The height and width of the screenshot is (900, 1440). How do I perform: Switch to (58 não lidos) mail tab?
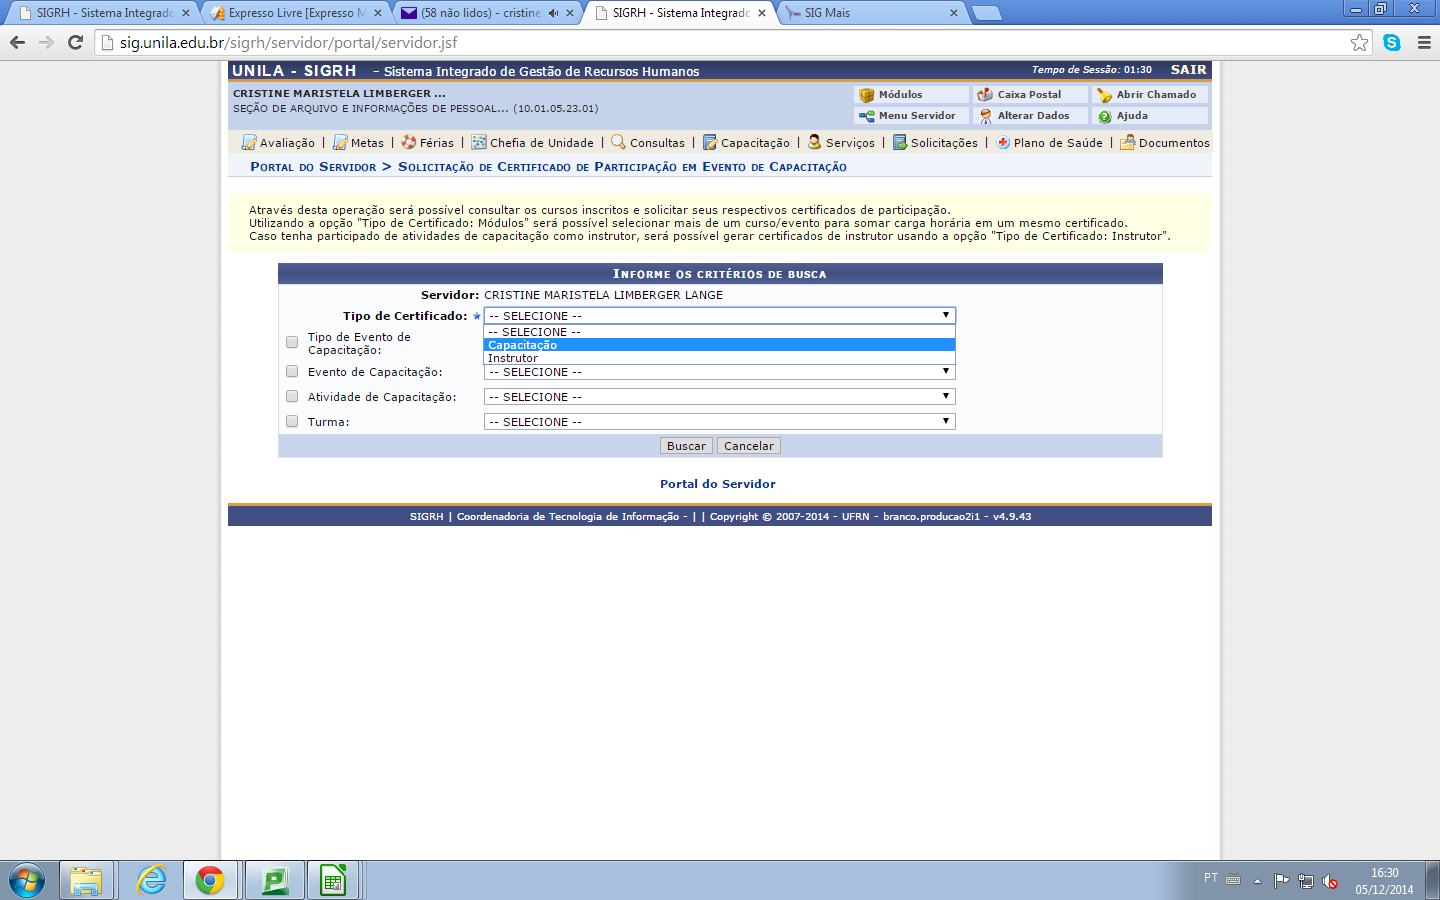tap(488, 13)
